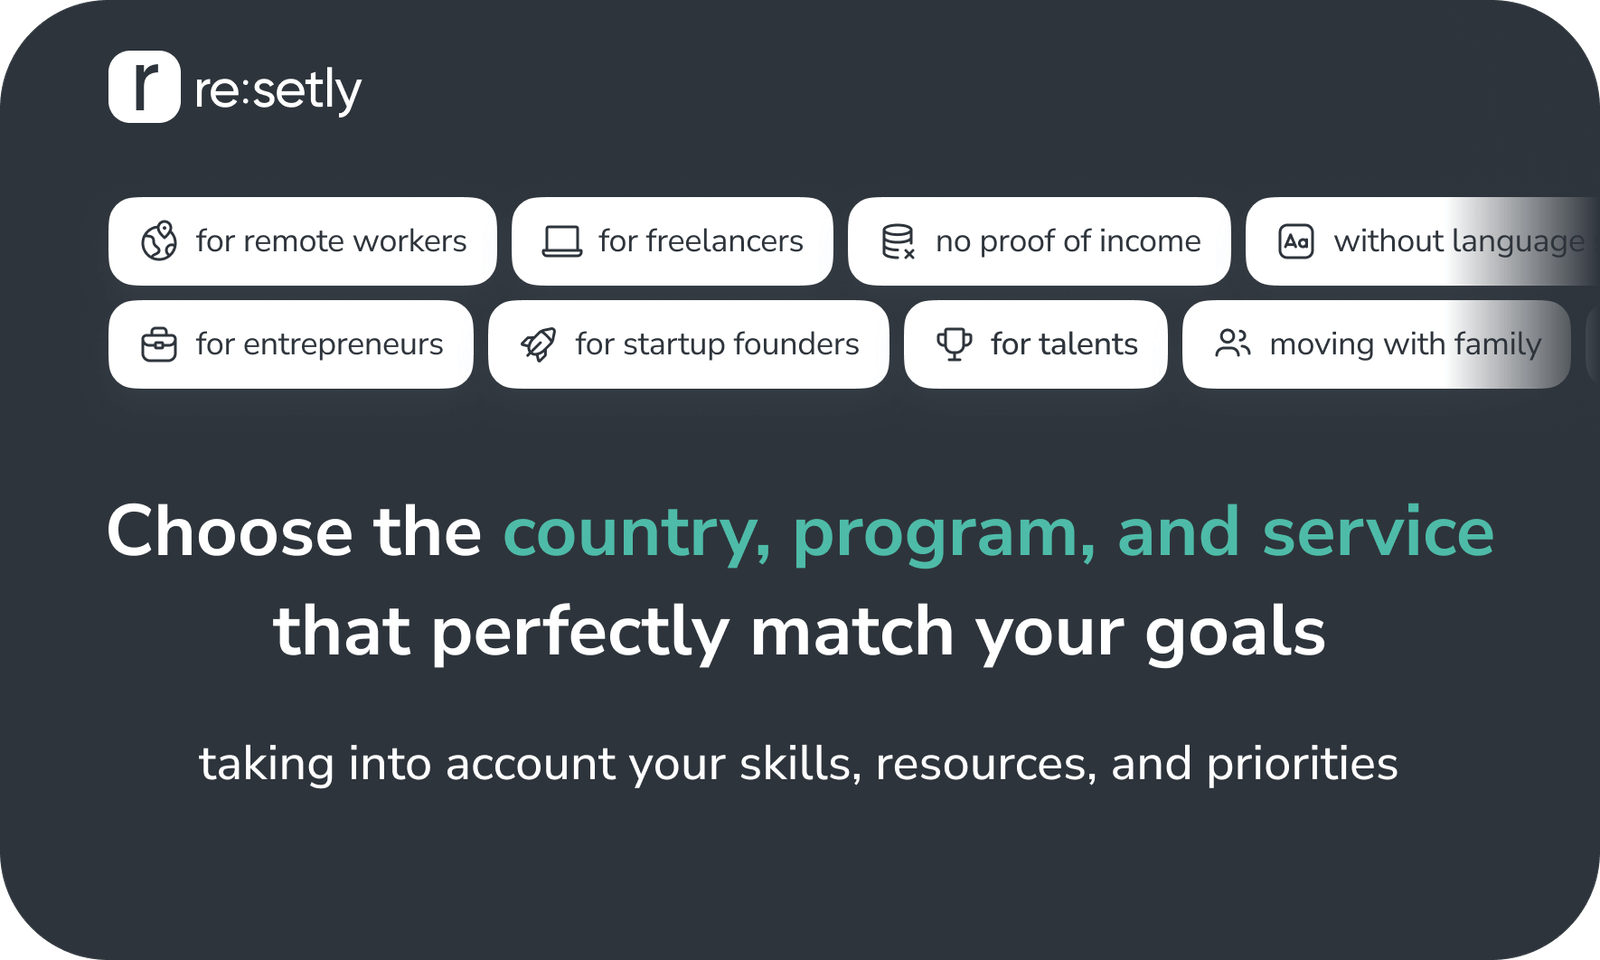The image size is (1600, 960).
Task: Select the 'for freelancers' label text
Action: point(701,241)
